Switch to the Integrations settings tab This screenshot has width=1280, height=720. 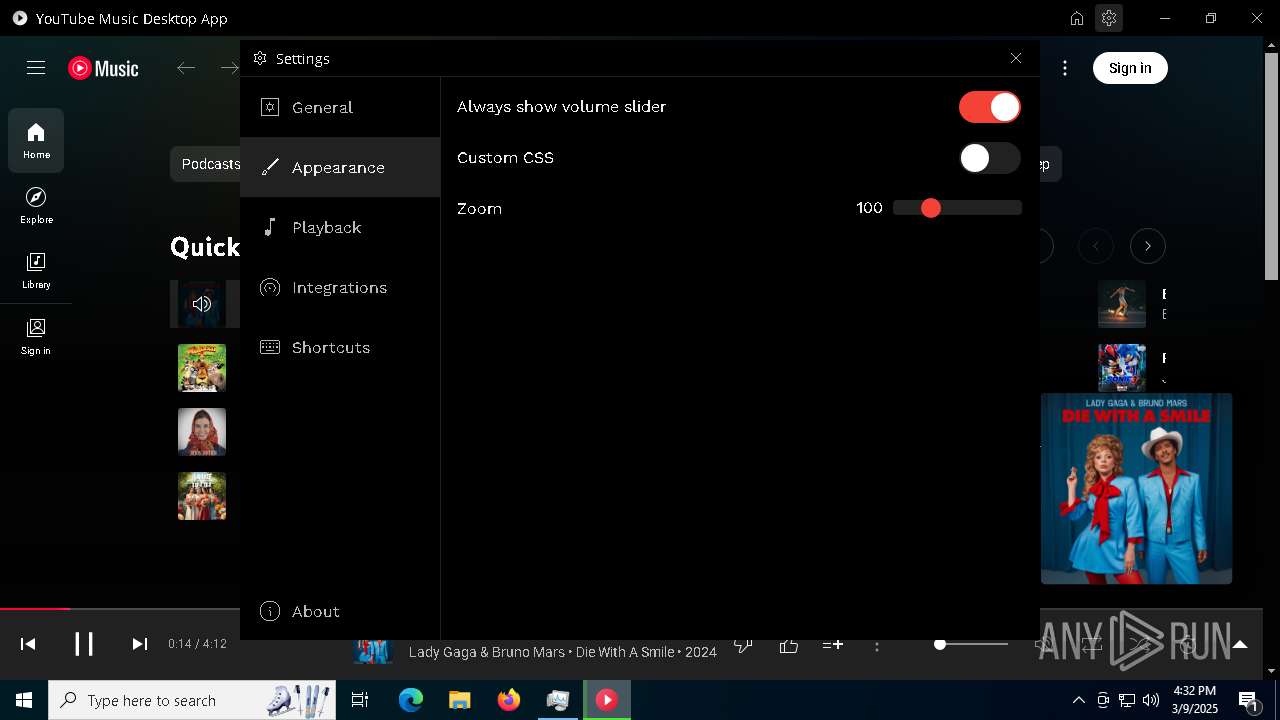coord(340,287)
